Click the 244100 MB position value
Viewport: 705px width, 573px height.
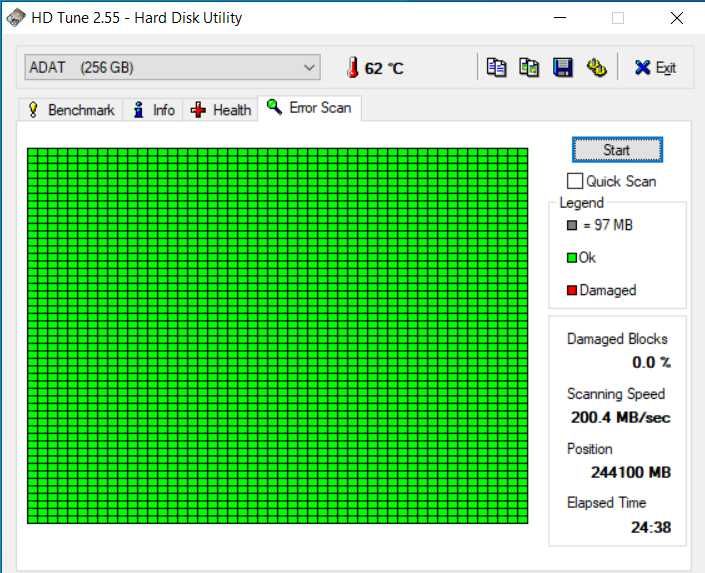tap(631, 472)
